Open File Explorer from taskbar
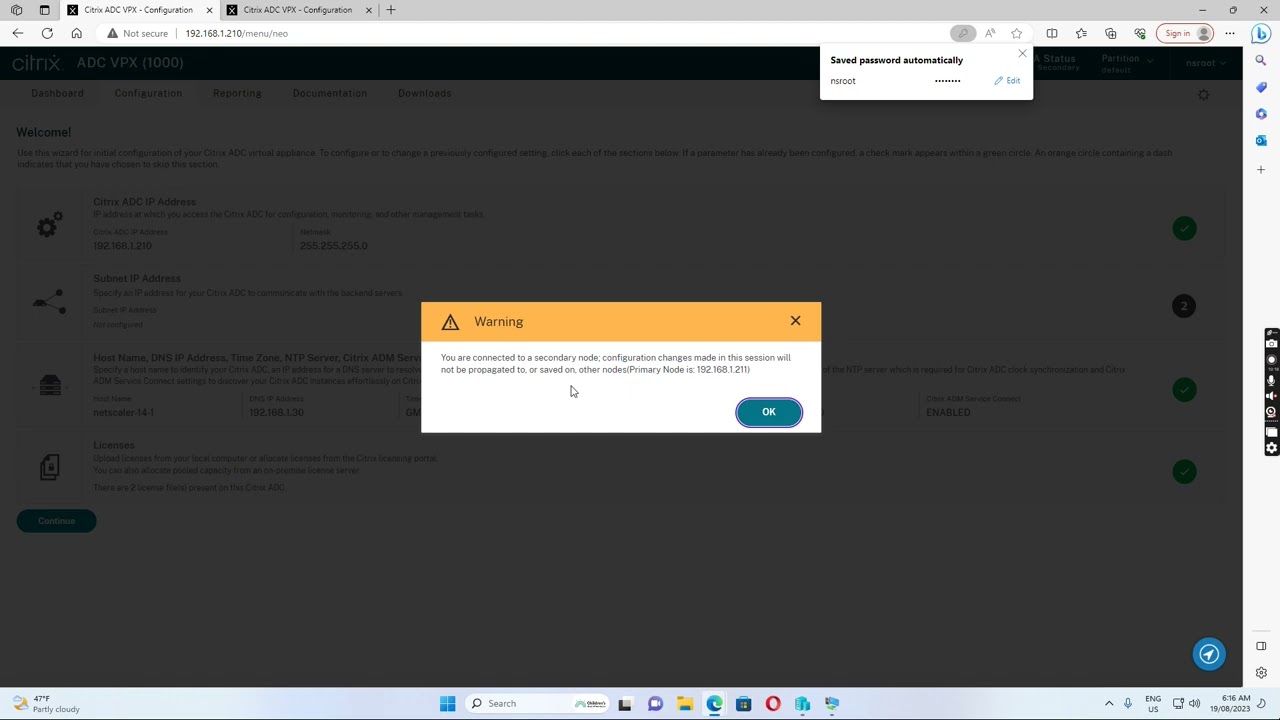Image resolution: width=1280 pixels, height=720 pixels. (685, 703)
